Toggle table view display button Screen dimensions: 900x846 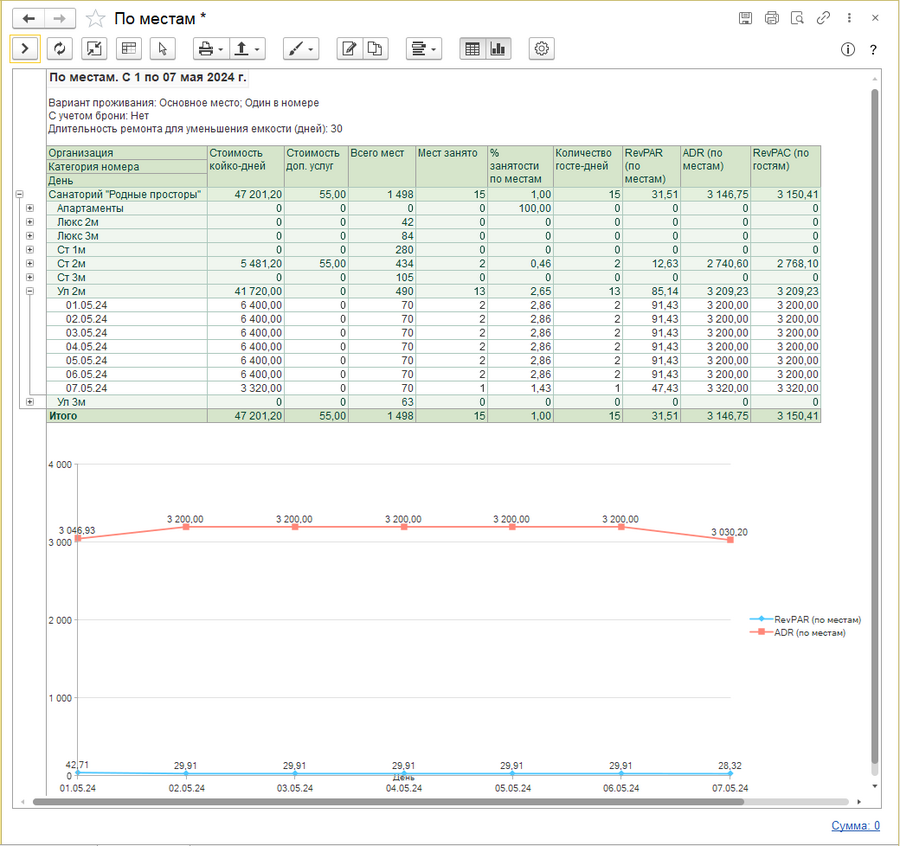pos(472,48)
